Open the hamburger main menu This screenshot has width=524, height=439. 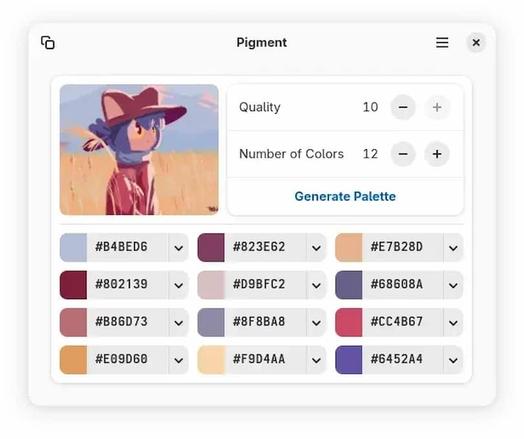pyautogui.click(x=442, y=42)
